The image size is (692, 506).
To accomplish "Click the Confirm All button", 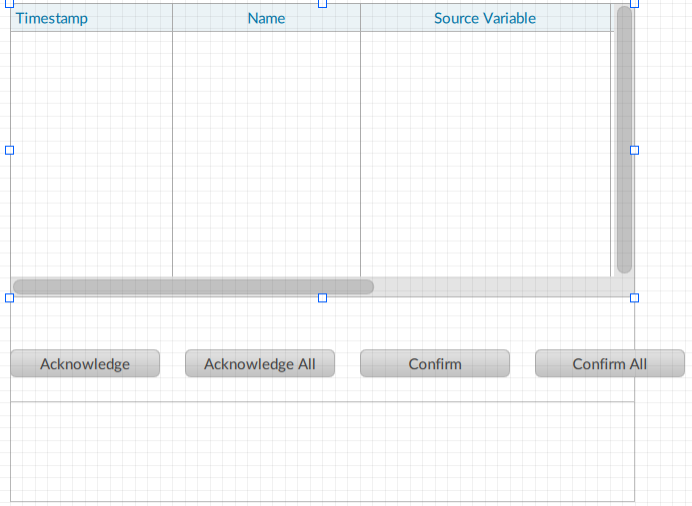I will [609, 364].
